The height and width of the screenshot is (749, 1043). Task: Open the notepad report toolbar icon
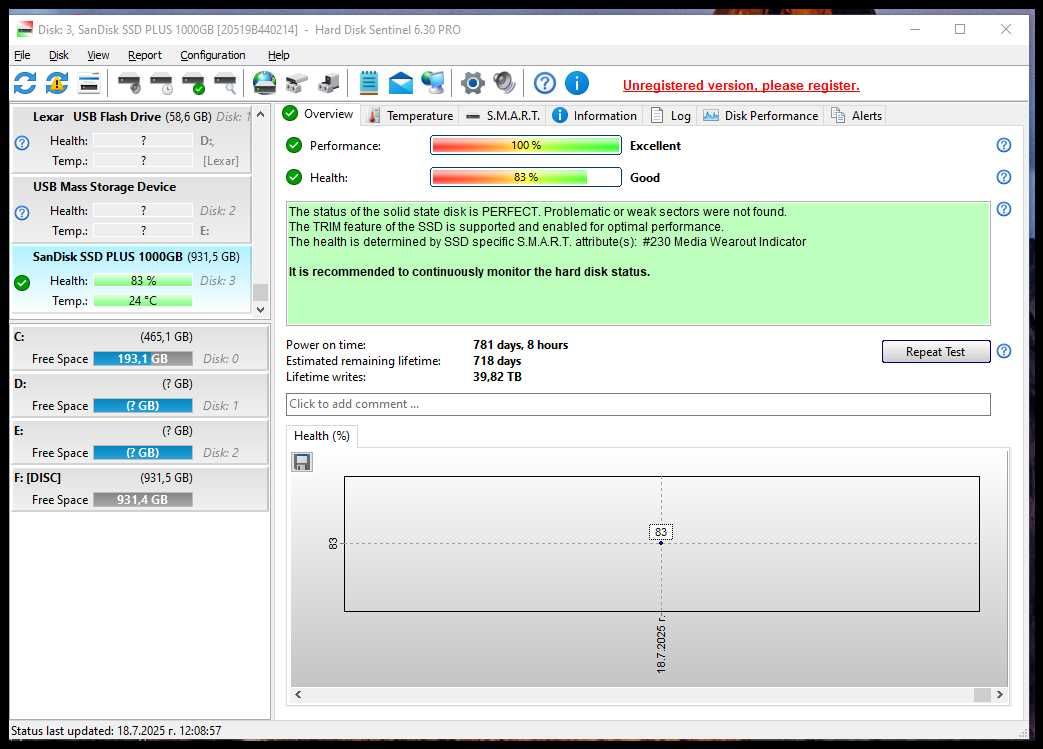369,83
